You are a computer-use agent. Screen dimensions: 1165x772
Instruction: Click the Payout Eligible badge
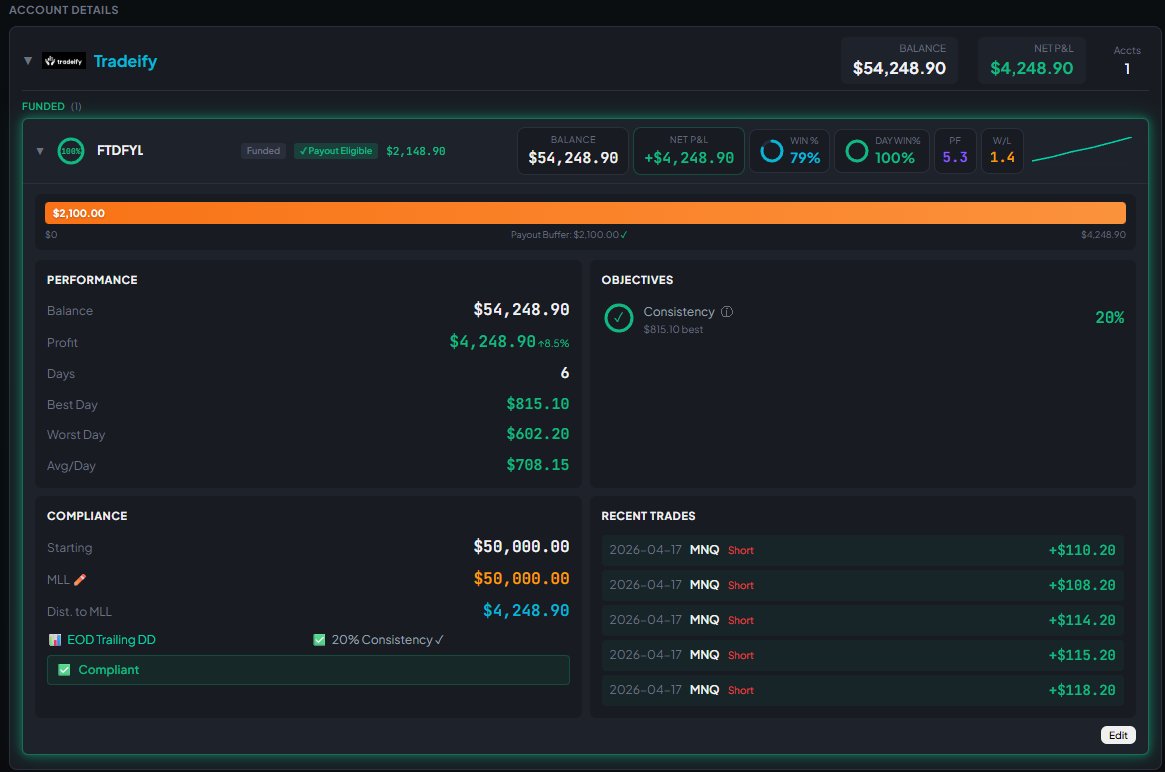point(336,151)
